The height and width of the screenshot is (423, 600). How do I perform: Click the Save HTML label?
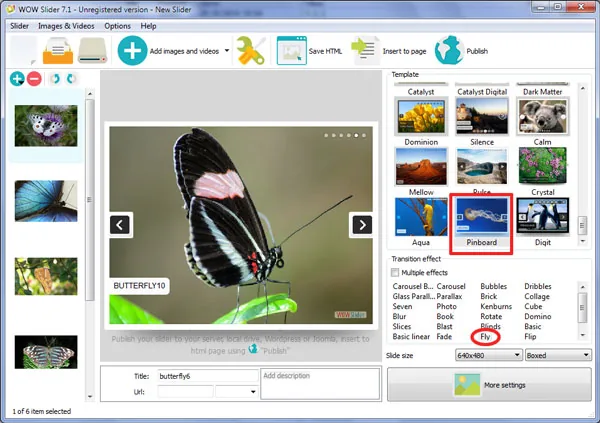click(325, 51)
